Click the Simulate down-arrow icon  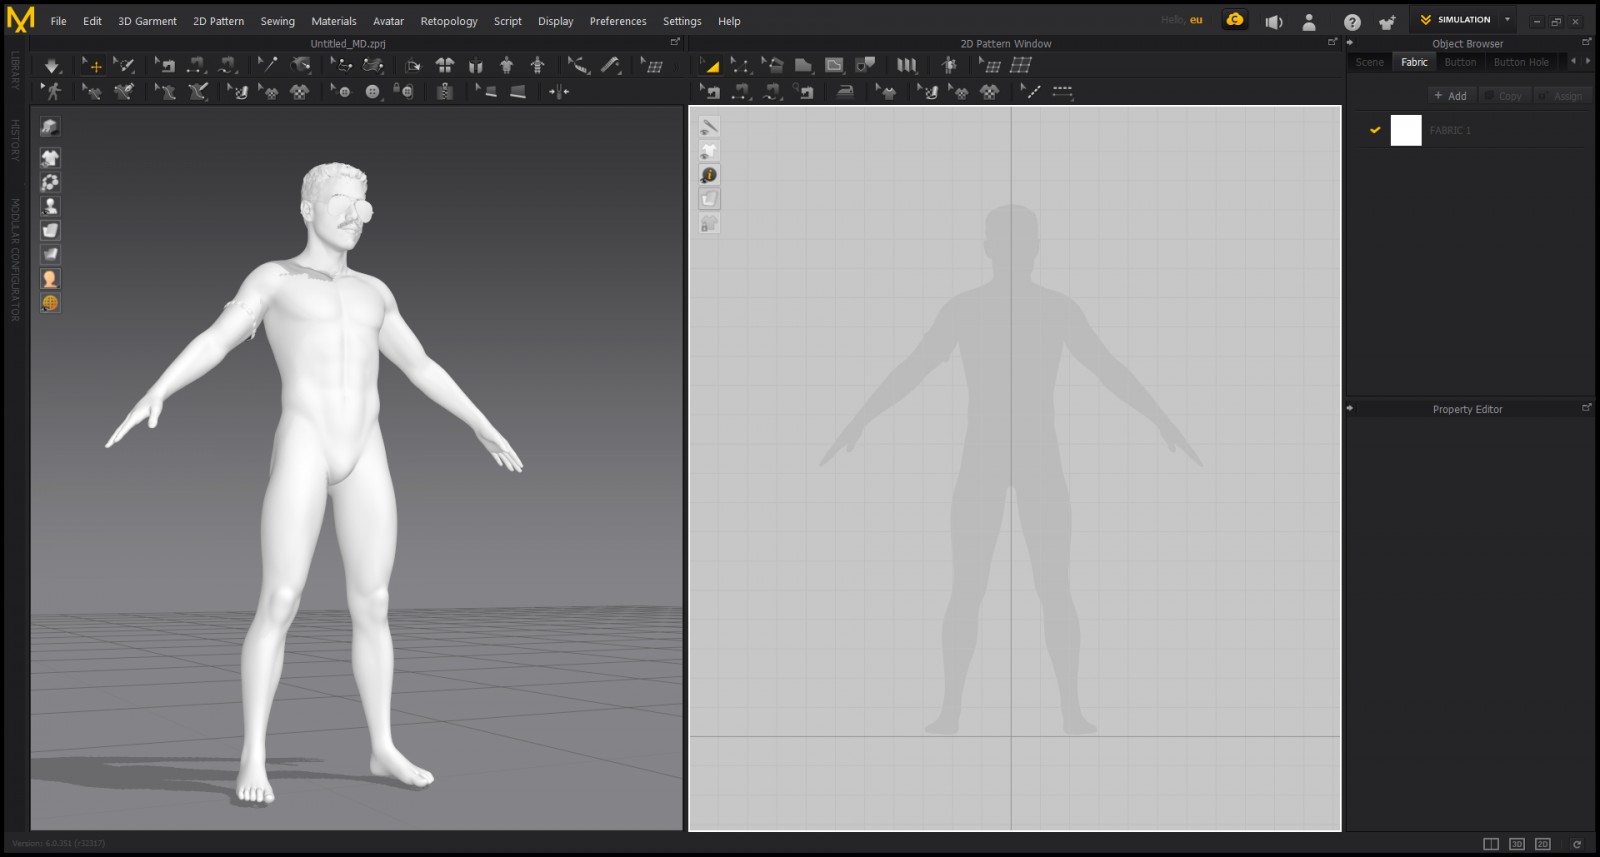[51, 66]
